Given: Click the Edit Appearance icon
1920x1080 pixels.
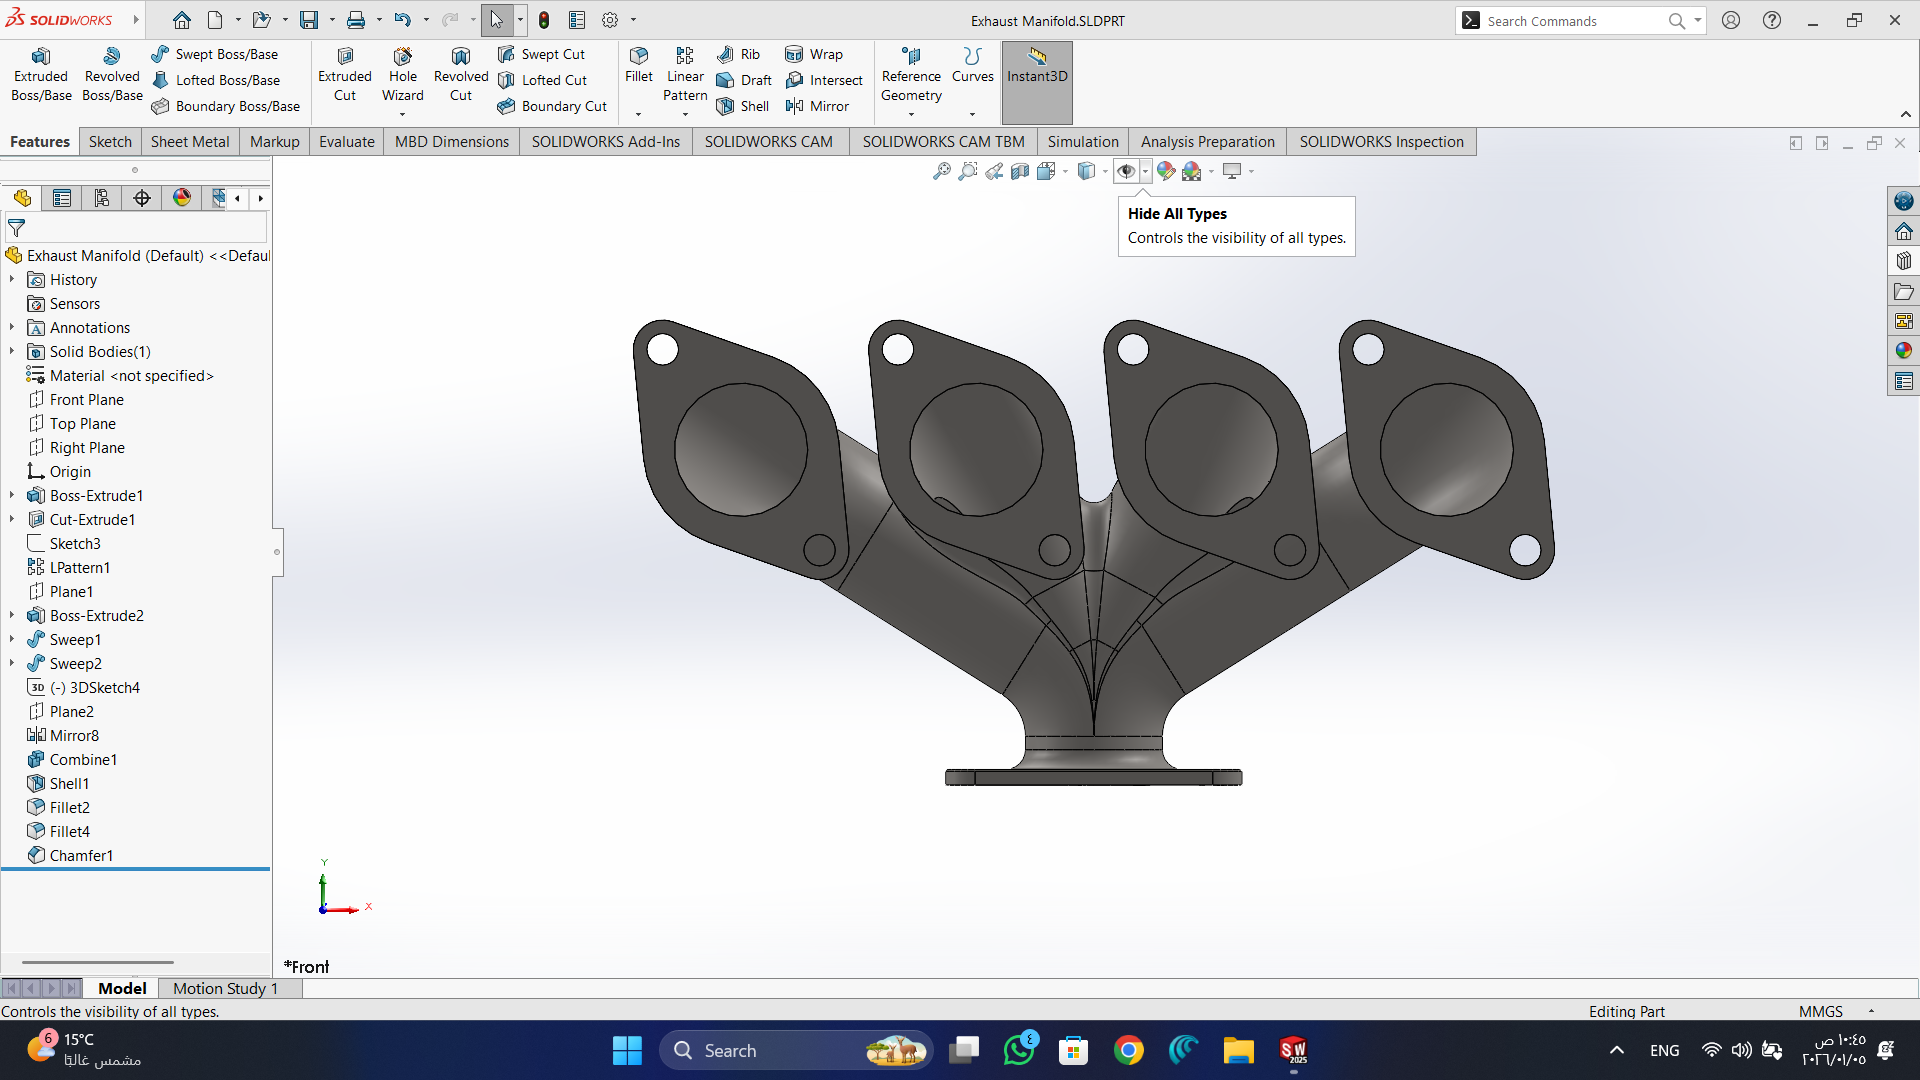Looking at the screenshot, I should pyautogui.click(x=1166, y=171).
